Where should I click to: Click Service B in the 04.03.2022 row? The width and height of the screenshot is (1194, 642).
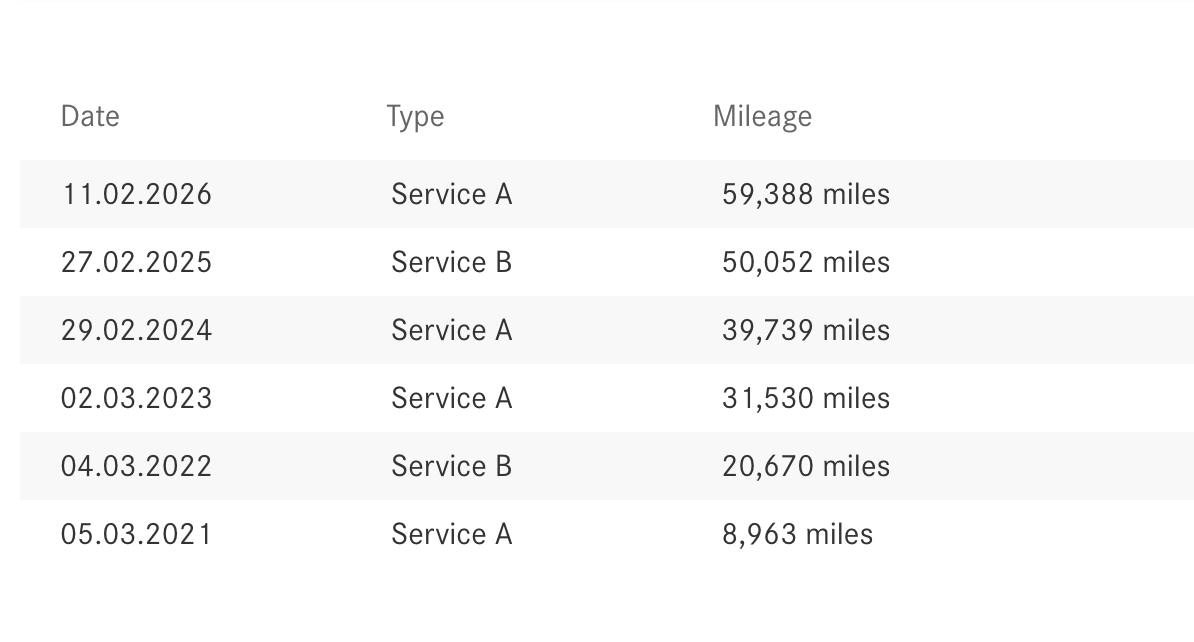(x=451, y=466)
